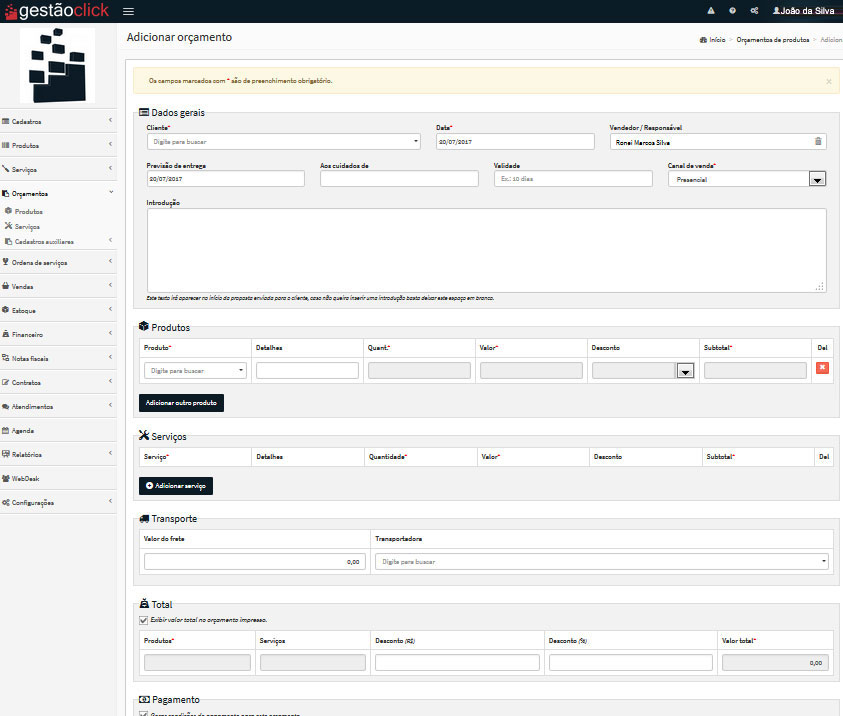Open the Cliente search dropdown
The height and width of the screenshot is (716, 843).
click(283, 142)
